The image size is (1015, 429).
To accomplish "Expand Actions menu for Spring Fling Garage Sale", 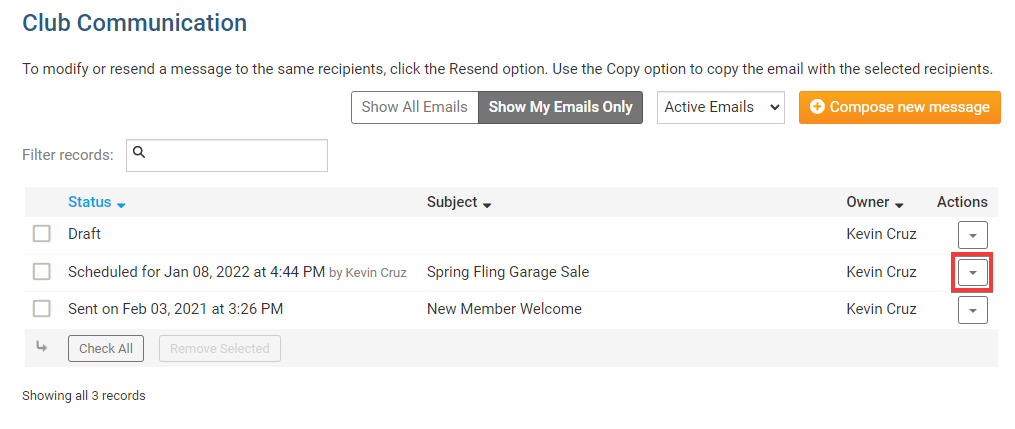I will tap(973, 273).
